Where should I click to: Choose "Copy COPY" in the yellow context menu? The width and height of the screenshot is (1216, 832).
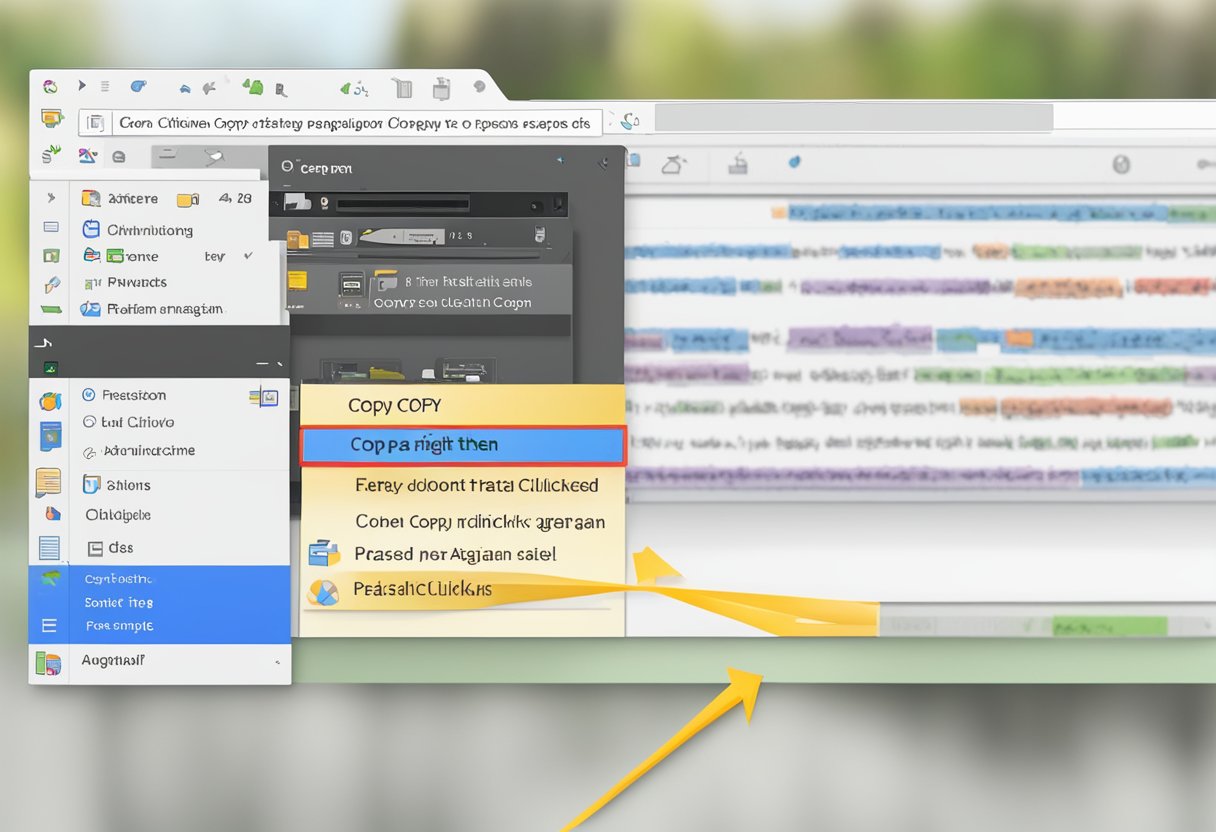click(394, 405)
